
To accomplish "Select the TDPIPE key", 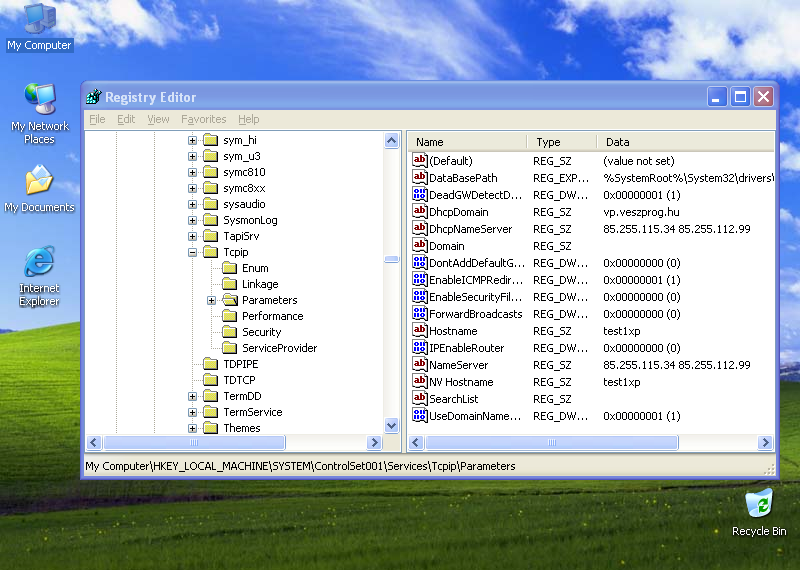I will (x=241, y=364).
